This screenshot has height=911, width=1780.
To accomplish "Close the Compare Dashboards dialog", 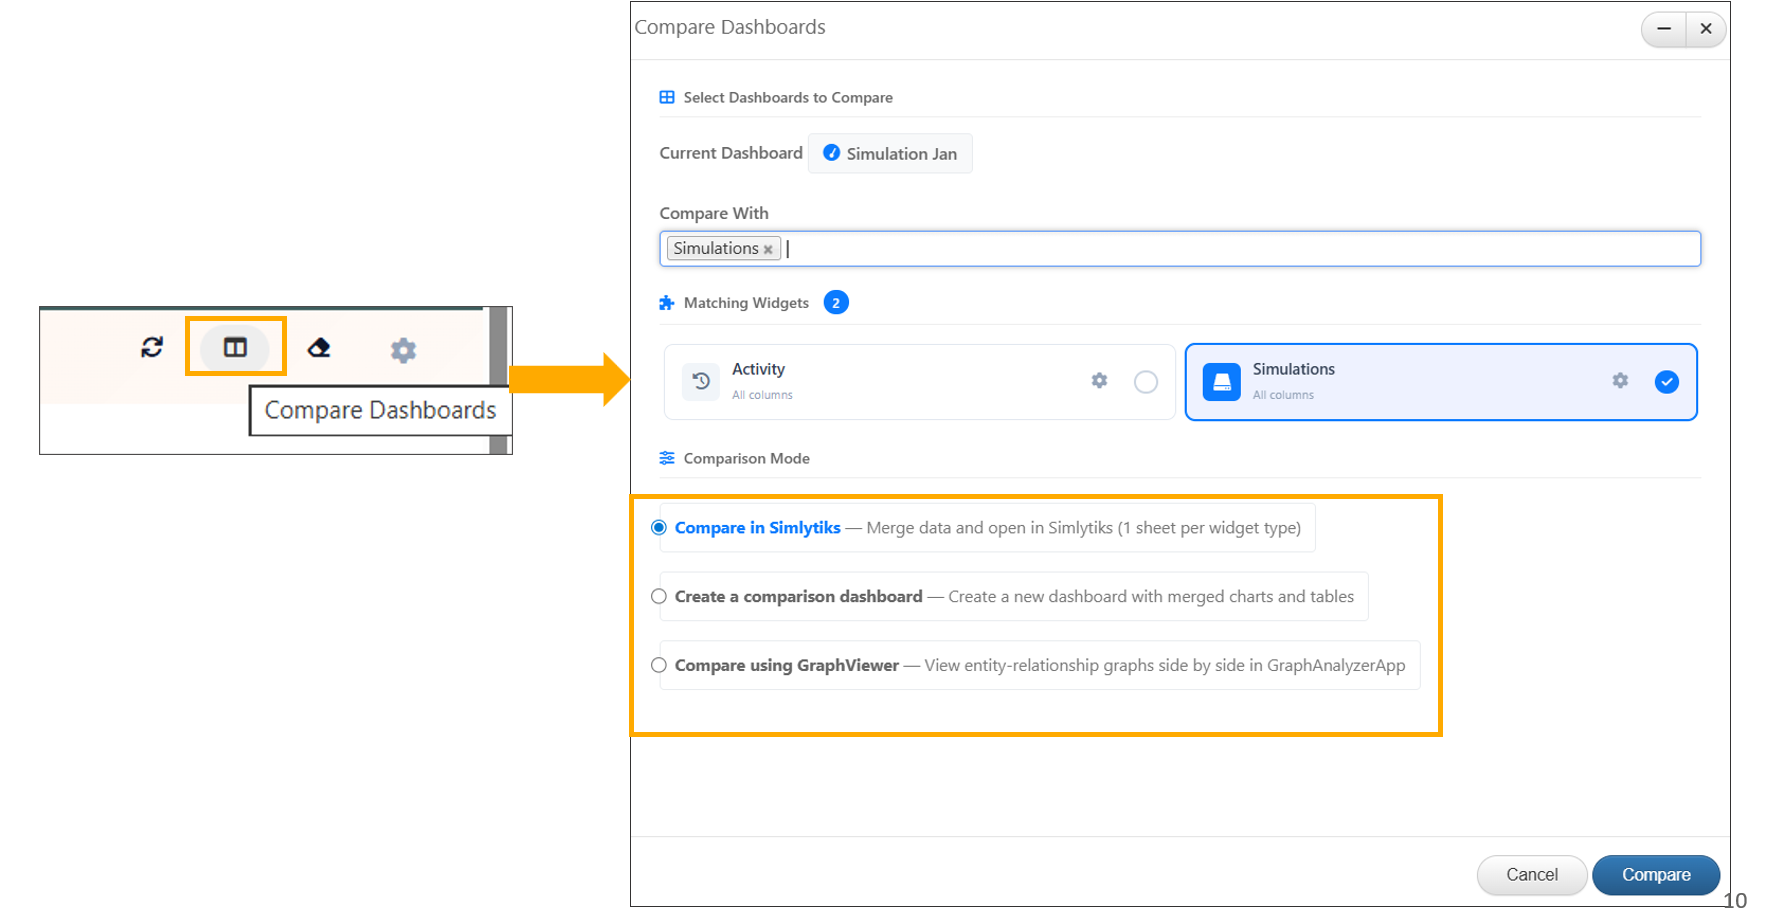I will 1706,29.
